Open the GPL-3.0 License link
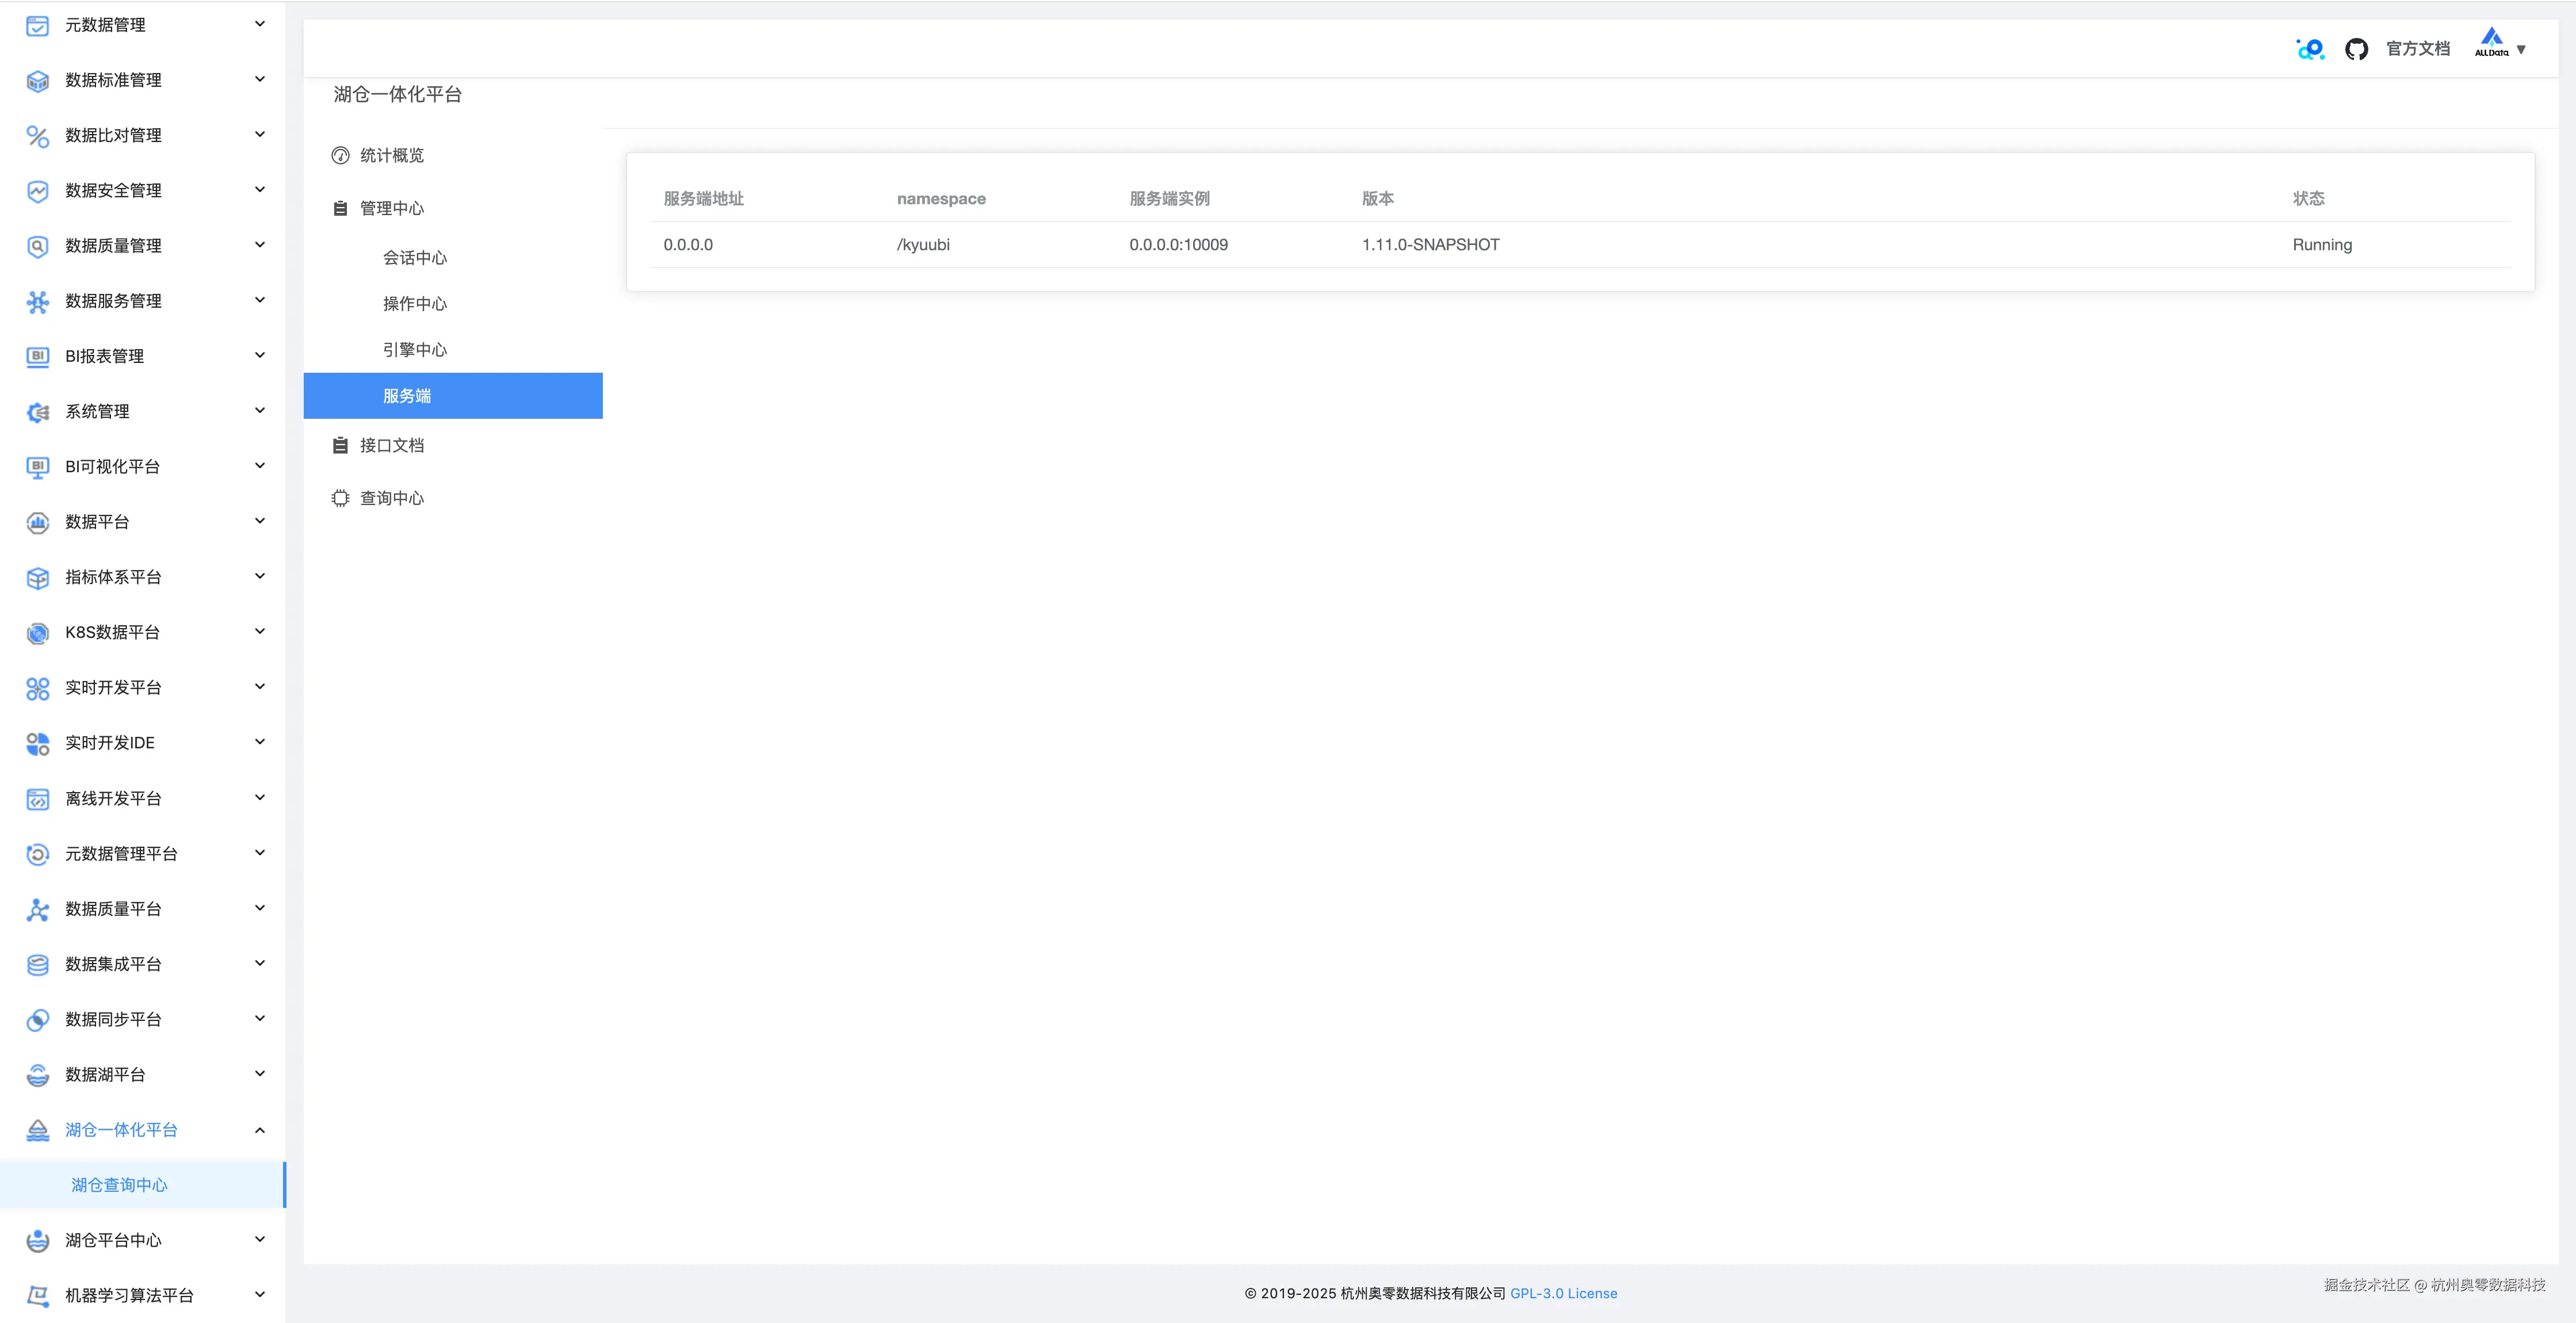 pos(1563,1293)
